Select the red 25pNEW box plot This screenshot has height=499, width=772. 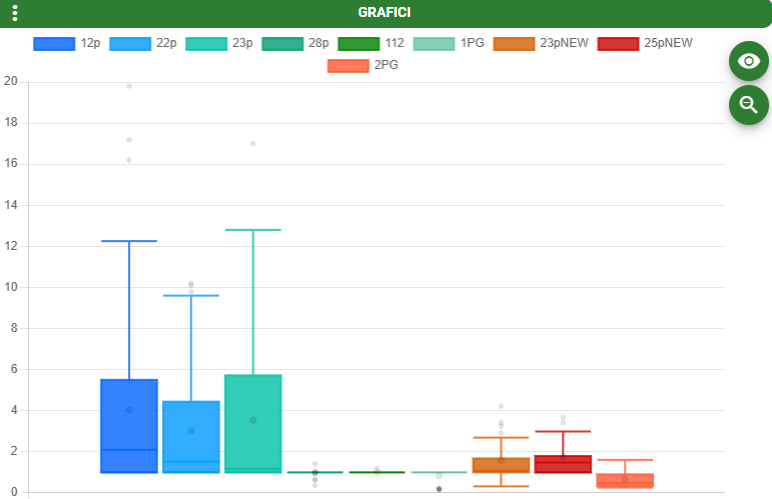pyautogui.click(x=563, y=464)
